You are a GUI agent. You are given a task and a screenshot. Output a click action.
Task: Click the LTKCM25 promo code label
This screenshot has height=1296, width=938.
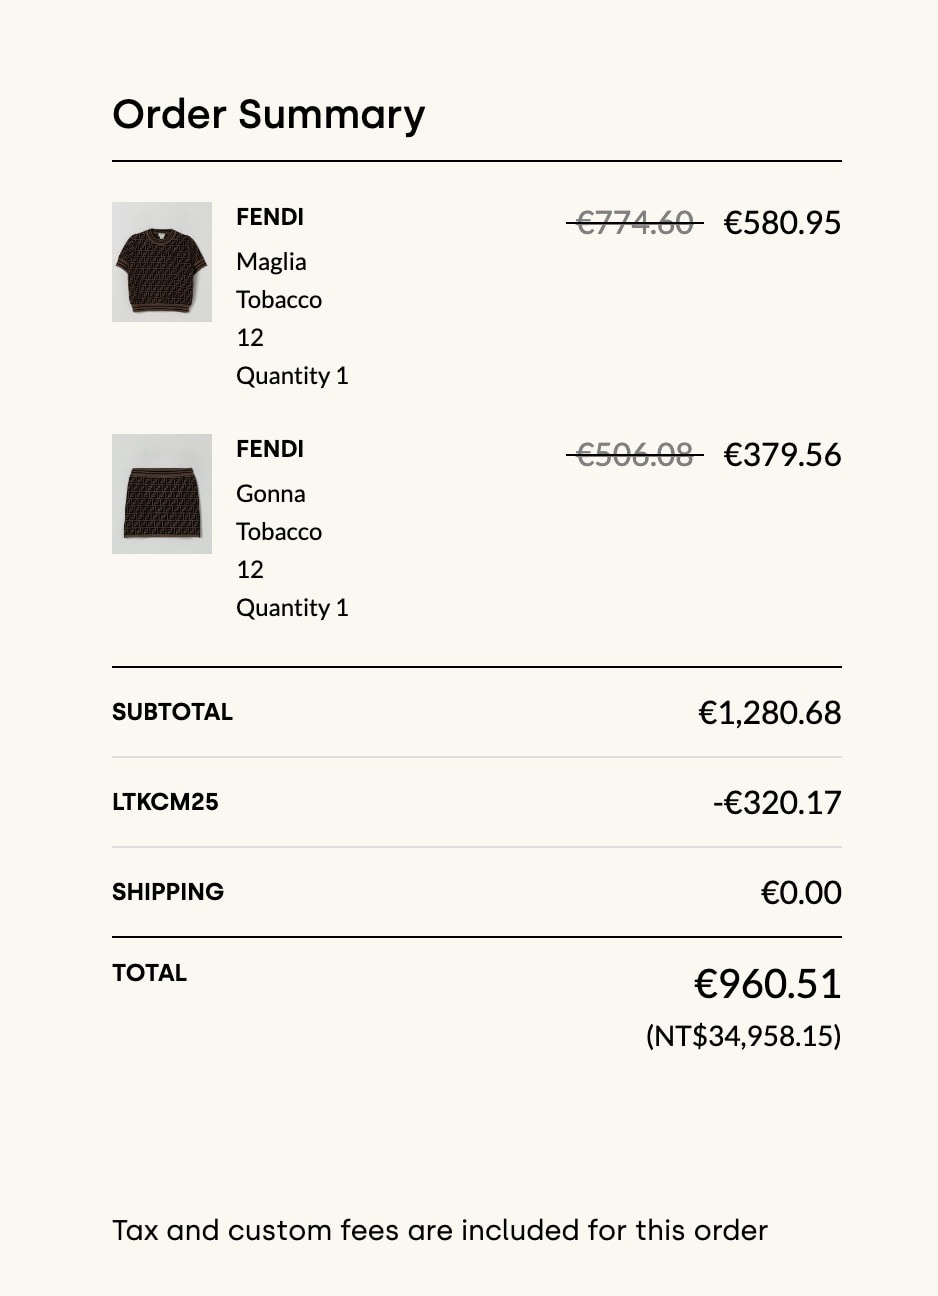(165, 802)
